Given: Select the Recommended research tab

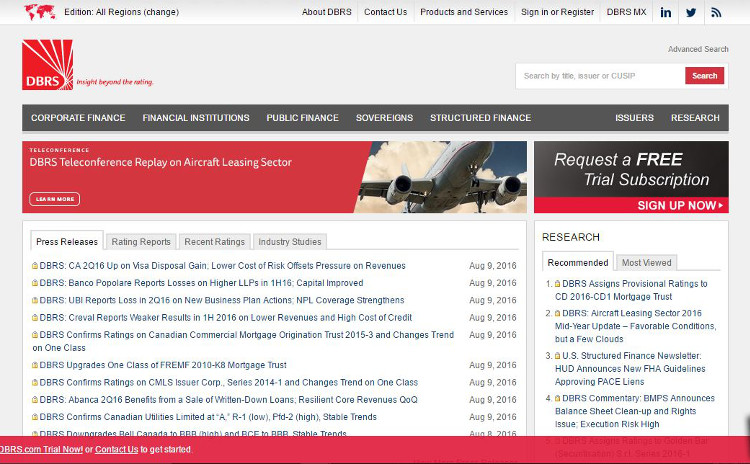Looking at the screenshot, I should tap(578, 263).
